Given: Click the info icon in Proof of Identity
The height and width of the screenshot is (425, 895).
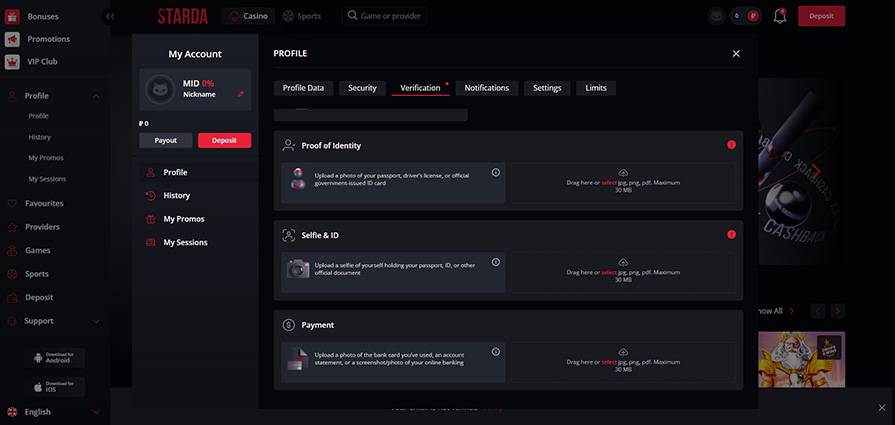Looking at the screenshot, I should (x=495, y=172).
